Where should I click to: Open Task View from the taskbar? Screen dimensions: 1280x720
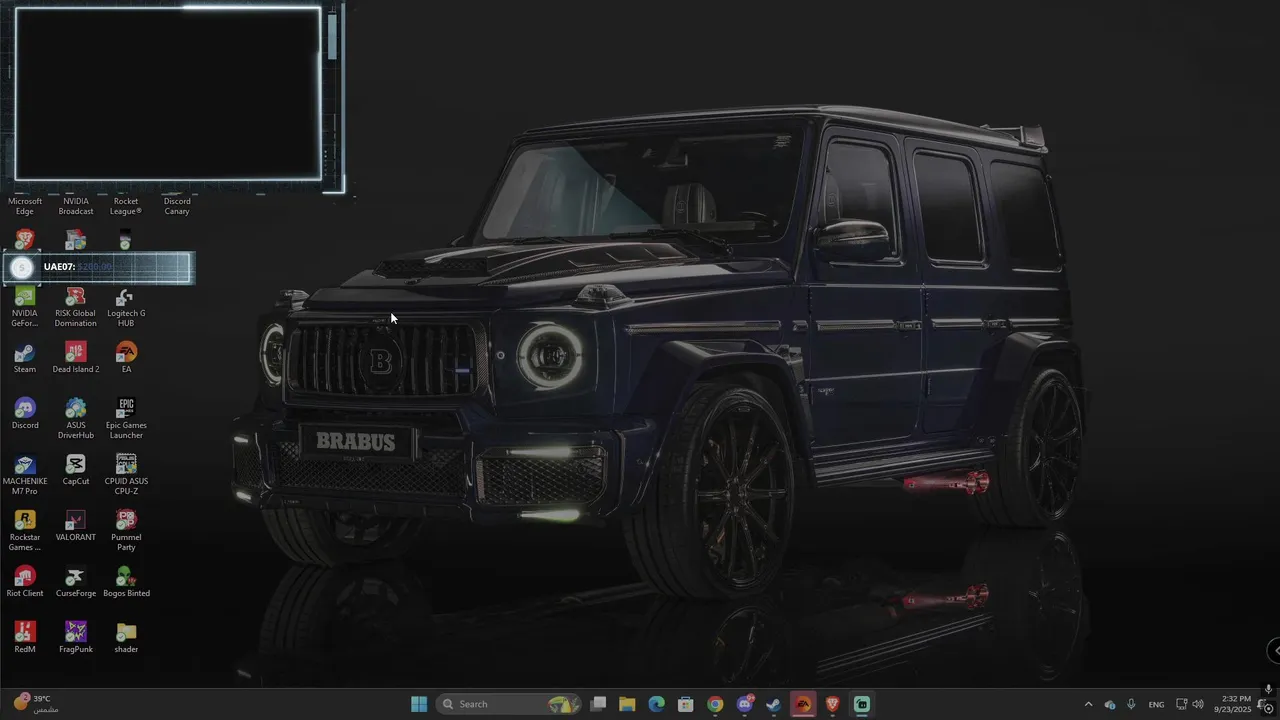(x=598, y=704)
